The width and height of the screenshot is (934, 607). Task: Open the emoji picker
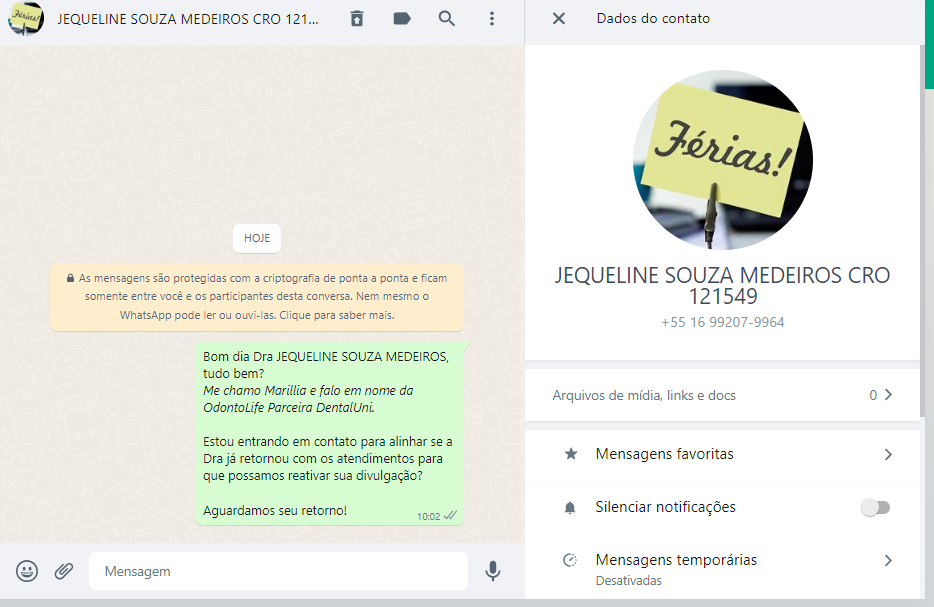point(27,571)
